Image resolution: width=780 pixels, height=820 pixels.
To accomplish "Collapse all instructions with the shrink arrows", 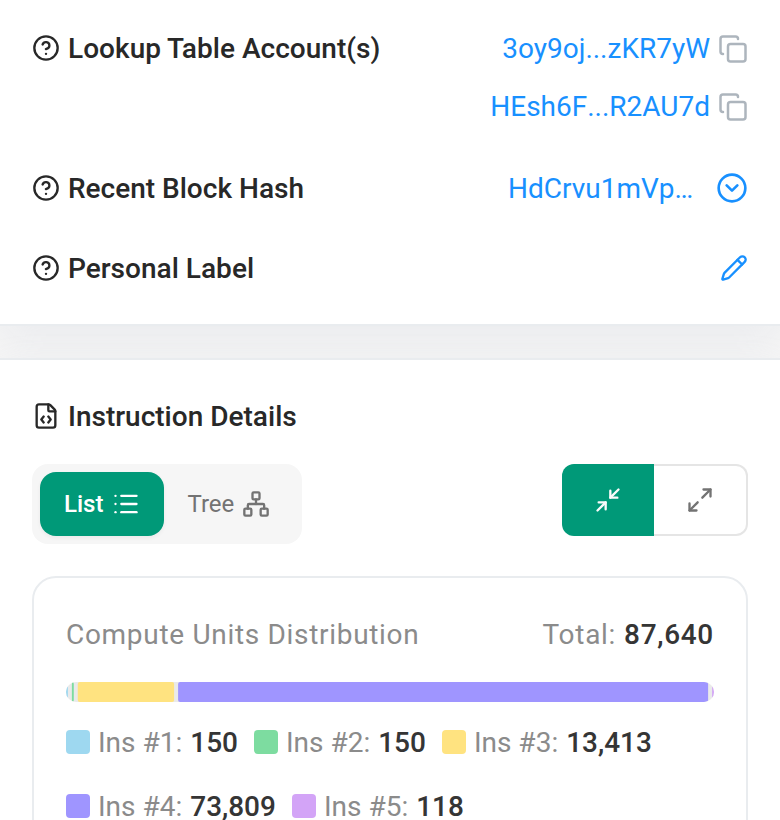I will (608, 500).
